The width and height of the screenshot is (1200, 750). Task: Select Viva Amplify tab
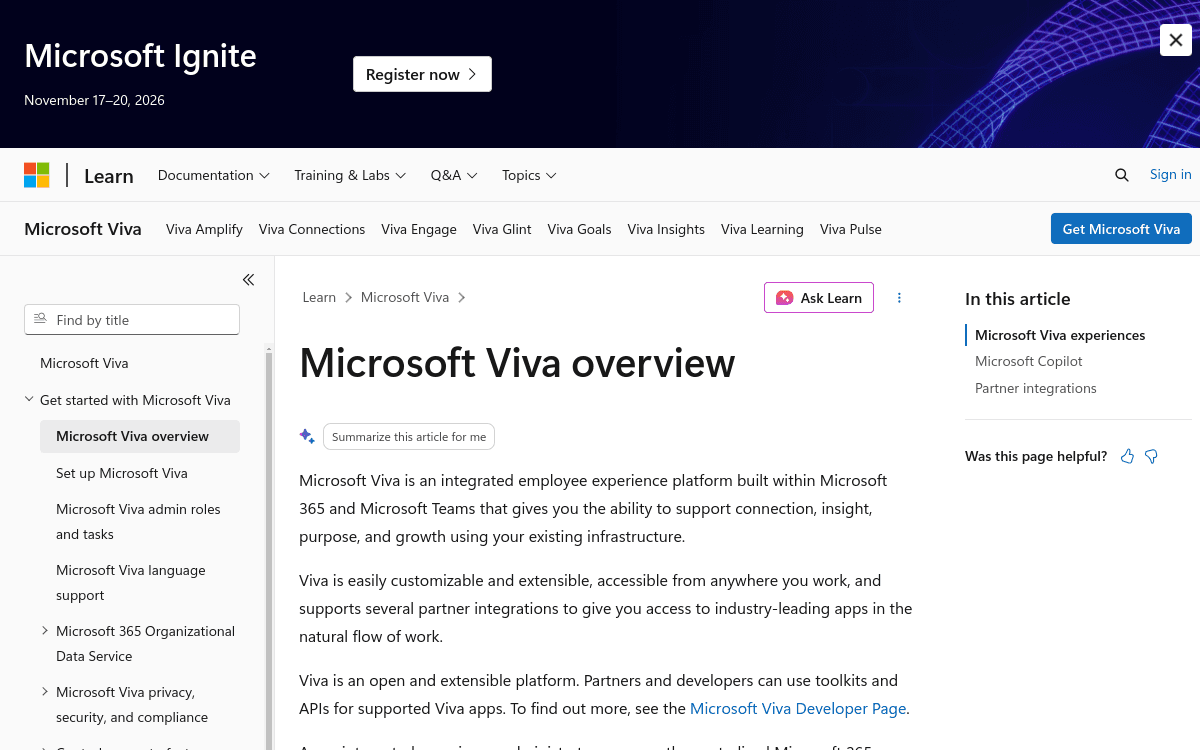click(204, 229)
